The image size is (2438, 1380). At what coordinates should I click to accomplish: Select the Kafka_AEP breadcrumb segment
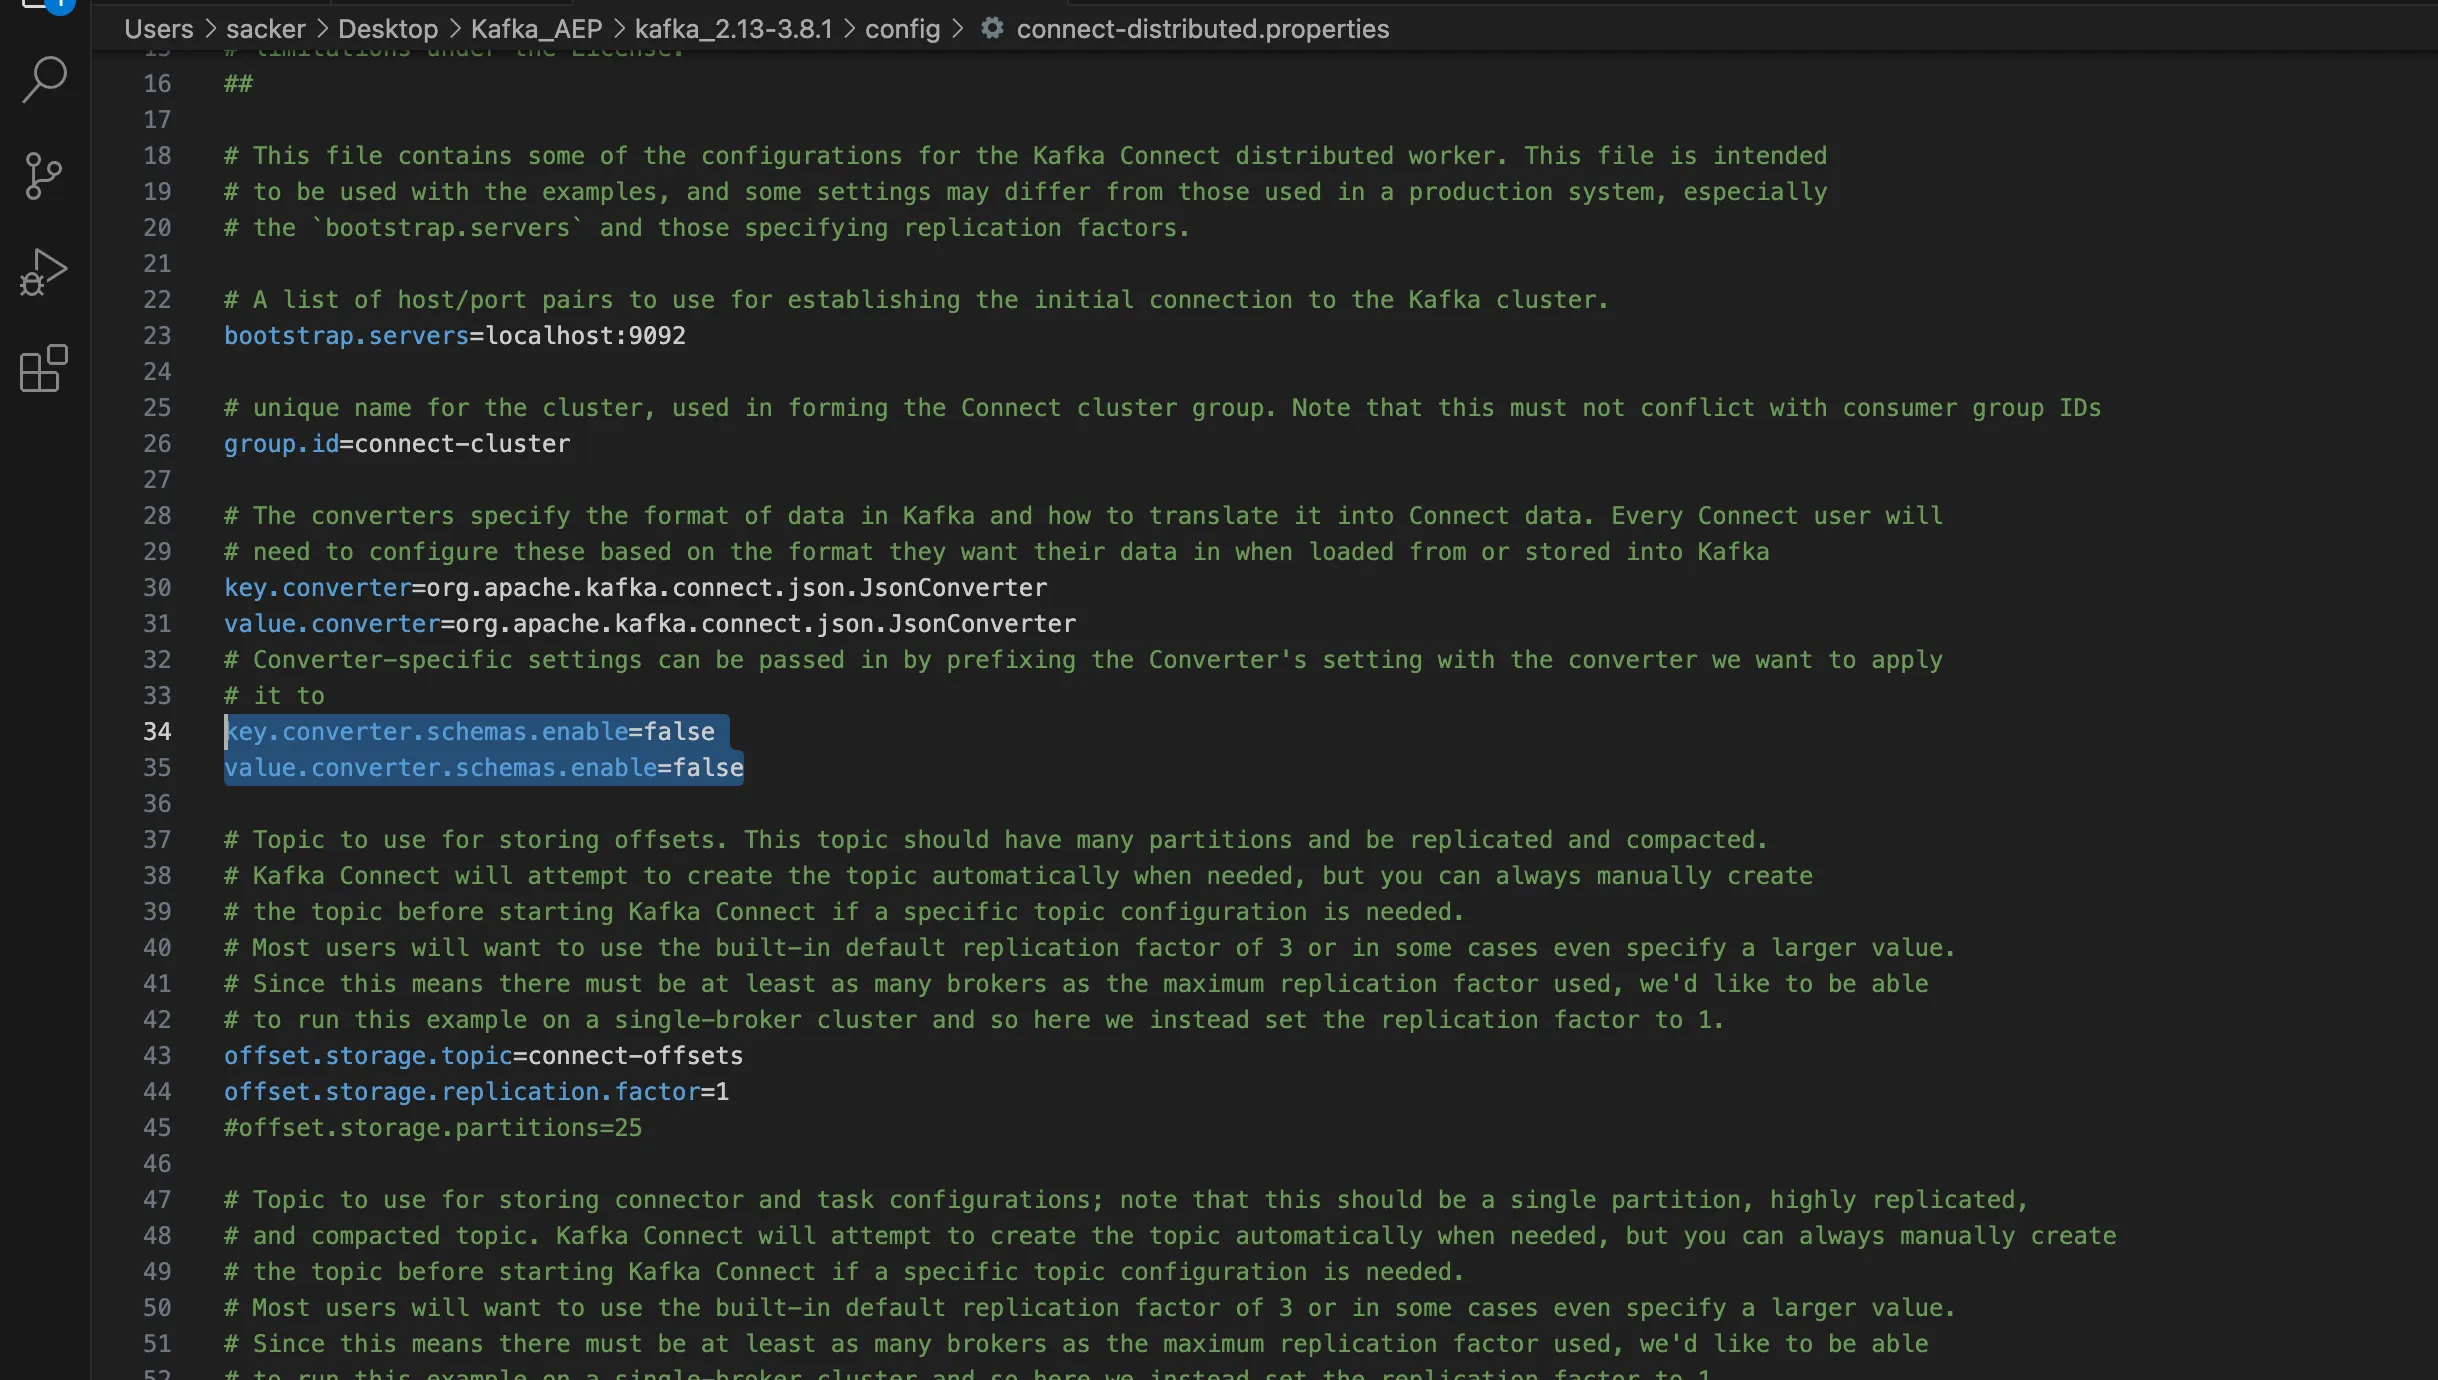536,29
